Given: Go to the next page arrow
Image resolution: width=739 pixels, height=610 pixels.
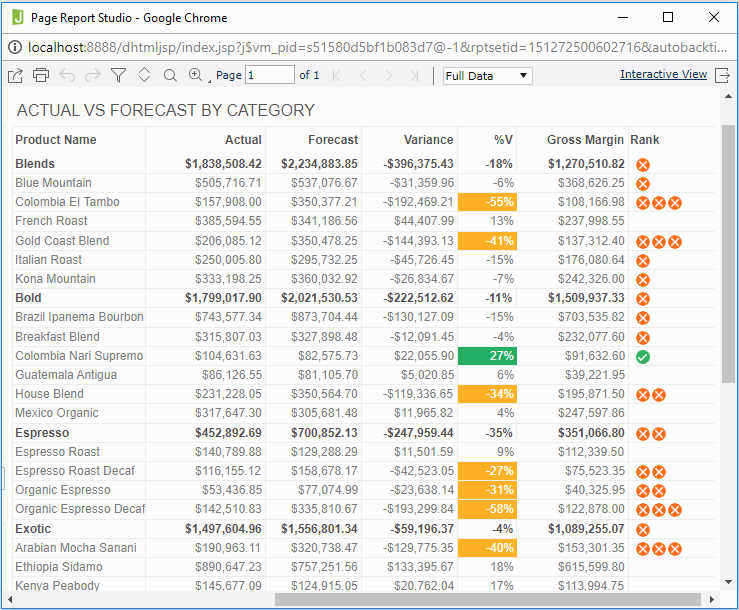Looking at the screenshot, I should tap(389, 76).
